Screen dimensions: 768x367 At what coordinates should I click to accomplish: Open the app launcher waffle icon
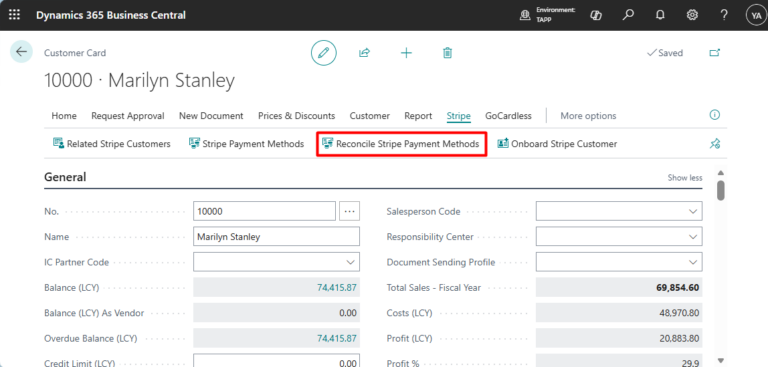point(14,15)
